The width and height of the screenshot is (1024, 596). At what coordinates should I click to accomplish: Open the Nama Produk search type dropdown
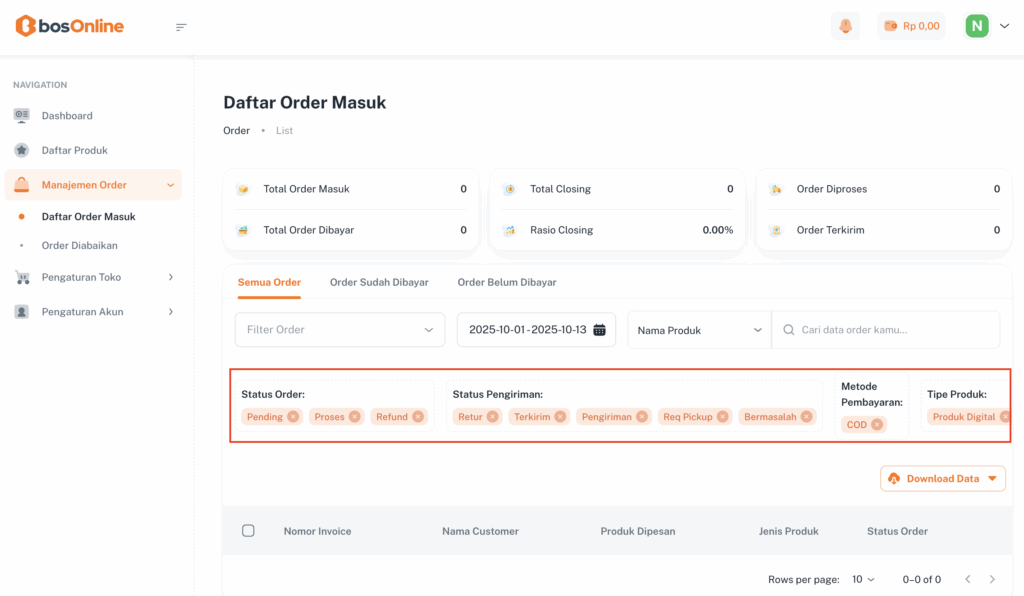pos(699,330)
